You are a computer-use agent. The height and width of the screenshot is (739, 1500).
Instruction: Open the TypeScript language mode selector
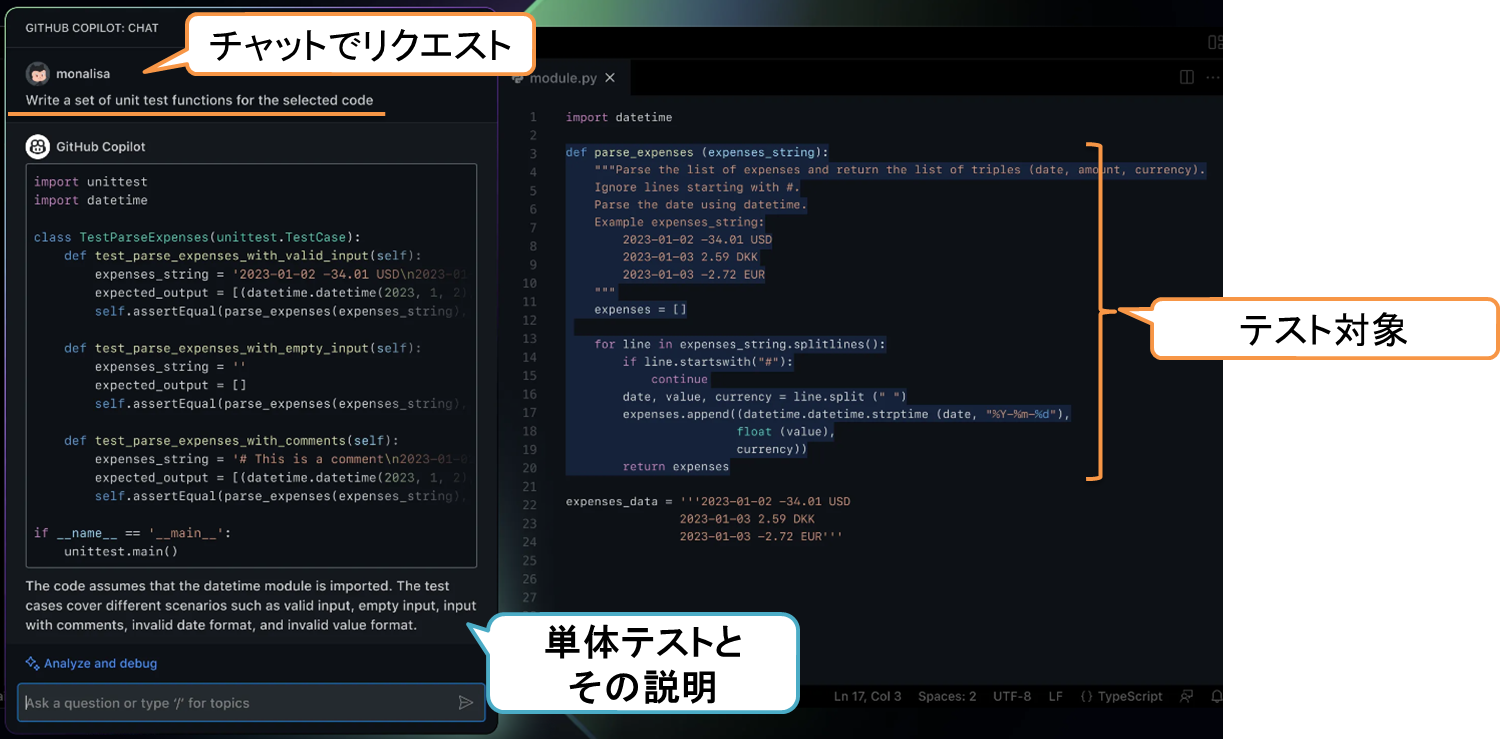click(x=1121, y=696)
